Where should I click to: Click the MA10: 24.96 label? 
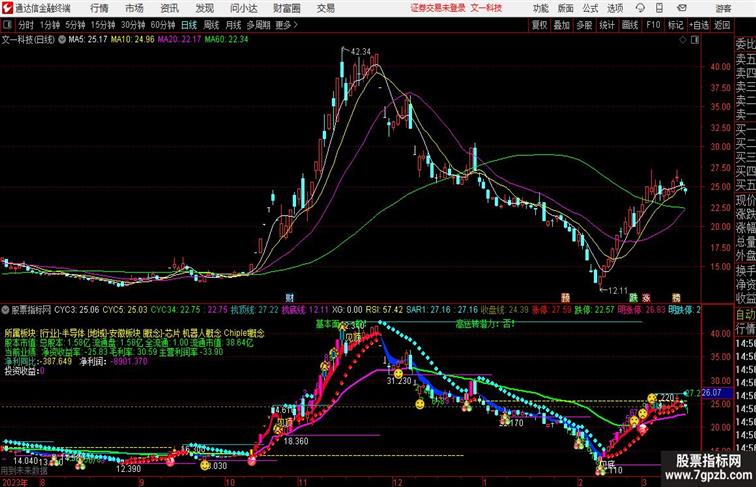[133, 40]
